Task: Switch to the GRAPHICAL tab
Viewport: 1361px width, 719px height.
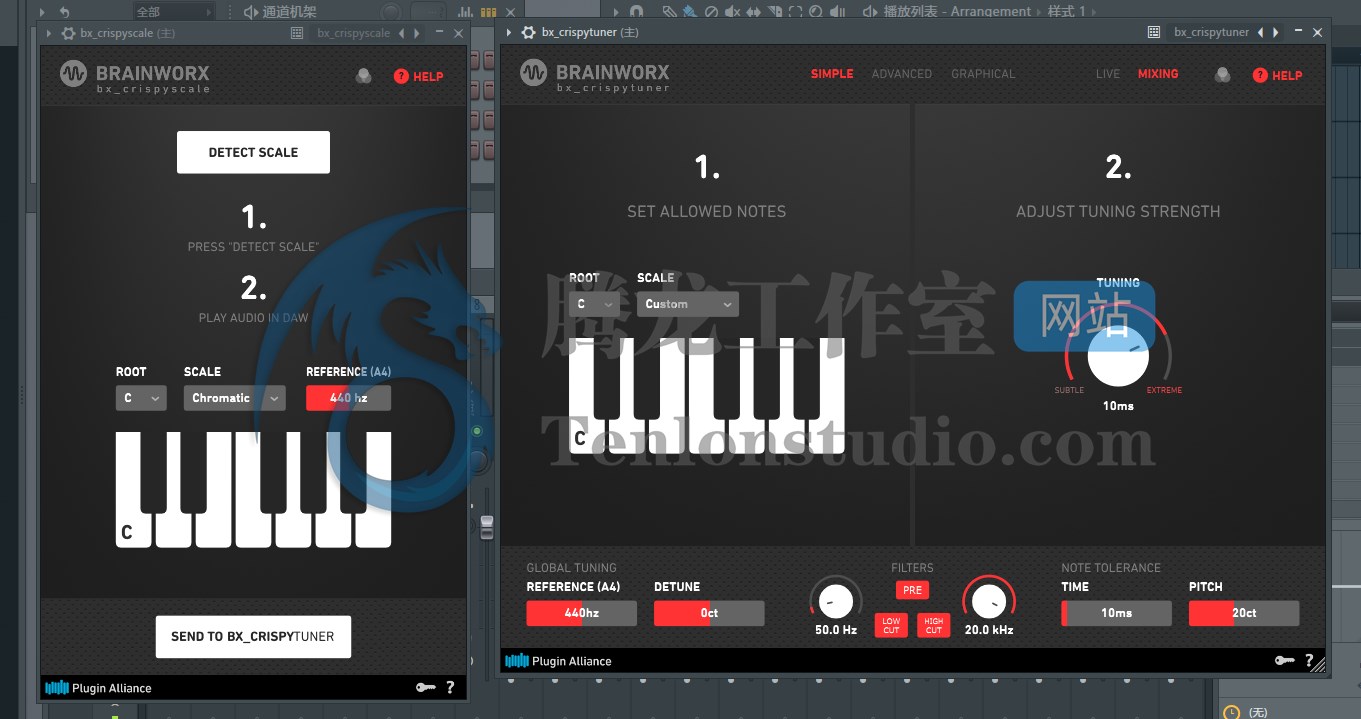Action: [x=983, y=74]
